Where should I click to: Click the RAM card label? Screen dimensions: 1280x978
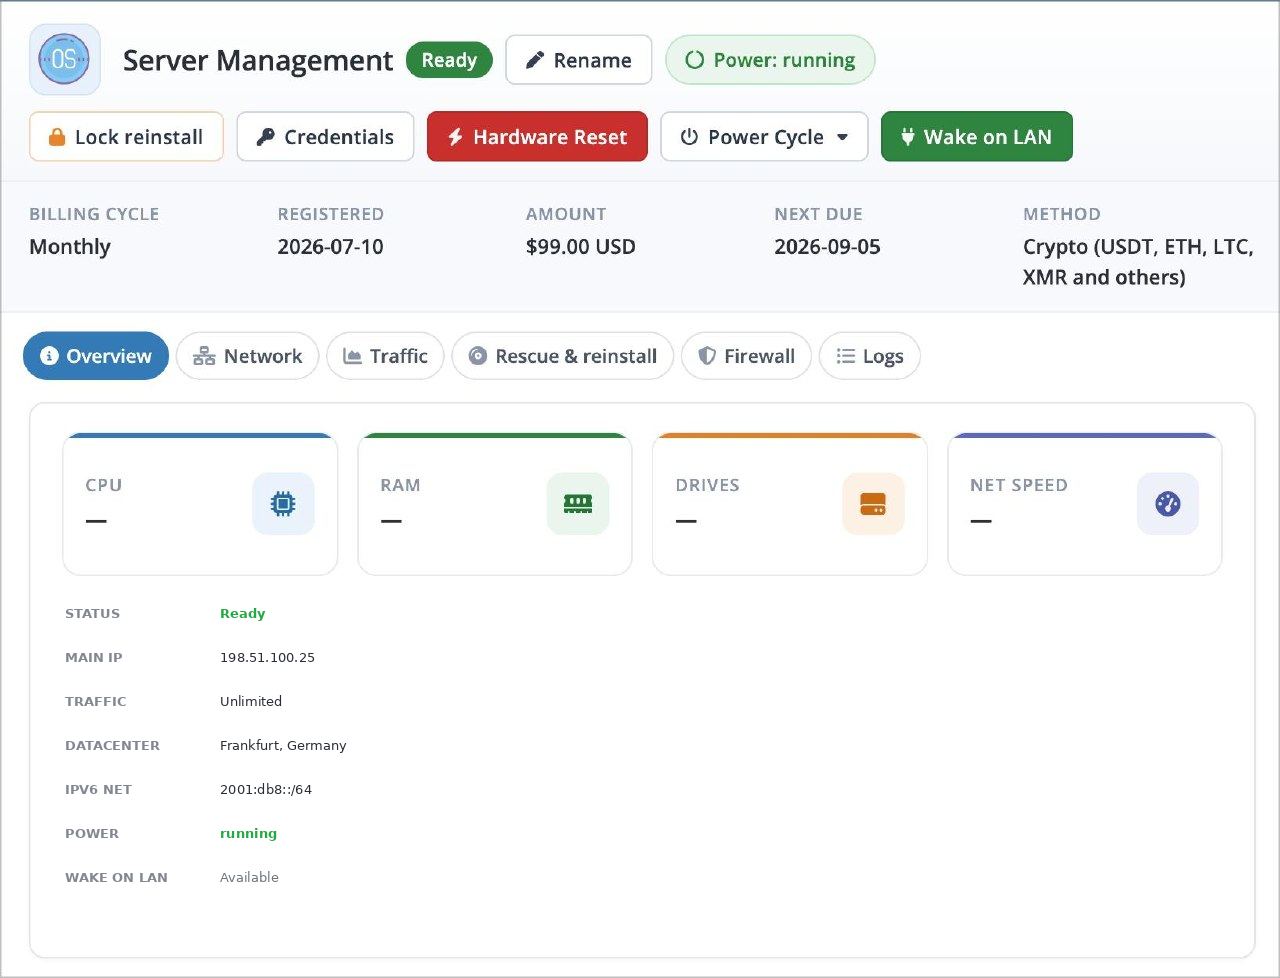400,485
